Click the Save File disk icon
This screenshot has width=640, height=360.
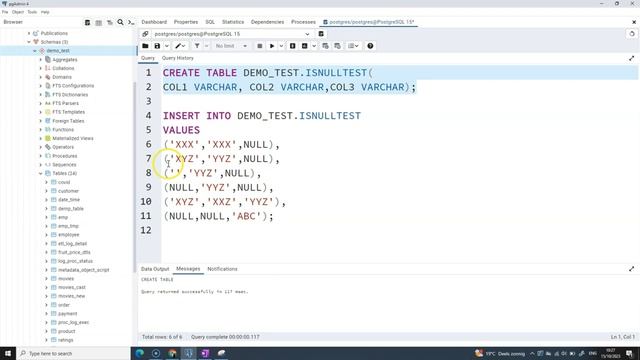(157, 46)
